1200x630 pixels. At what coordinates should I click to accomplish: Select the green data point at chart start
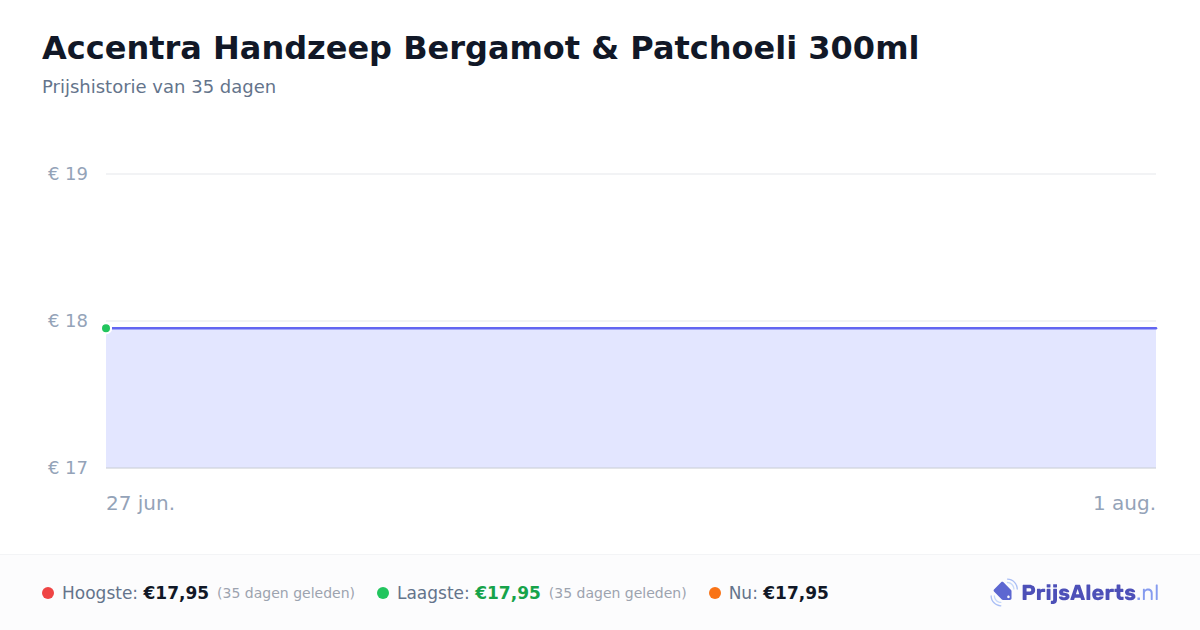tap(106, 328)
